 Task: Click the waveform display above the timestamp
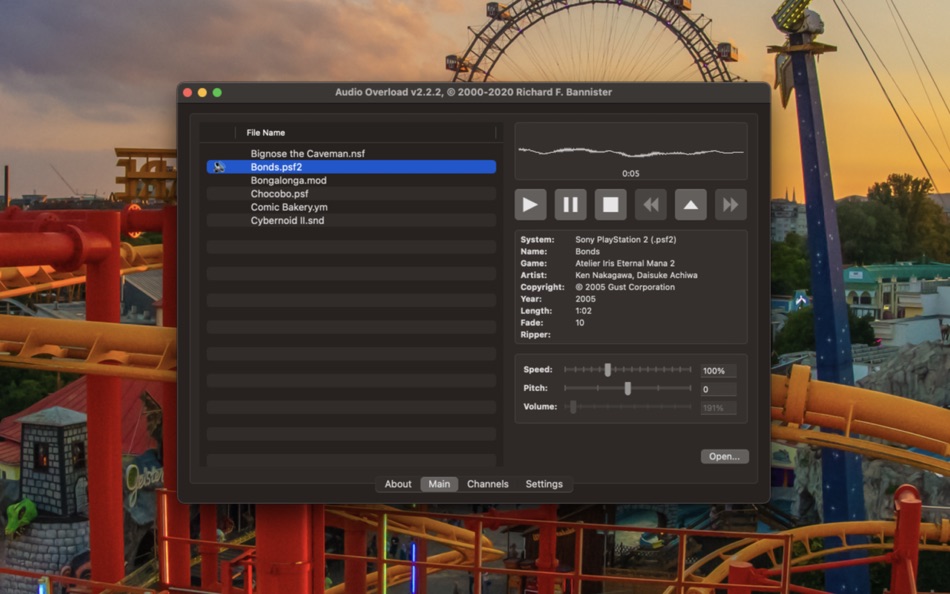630,148
